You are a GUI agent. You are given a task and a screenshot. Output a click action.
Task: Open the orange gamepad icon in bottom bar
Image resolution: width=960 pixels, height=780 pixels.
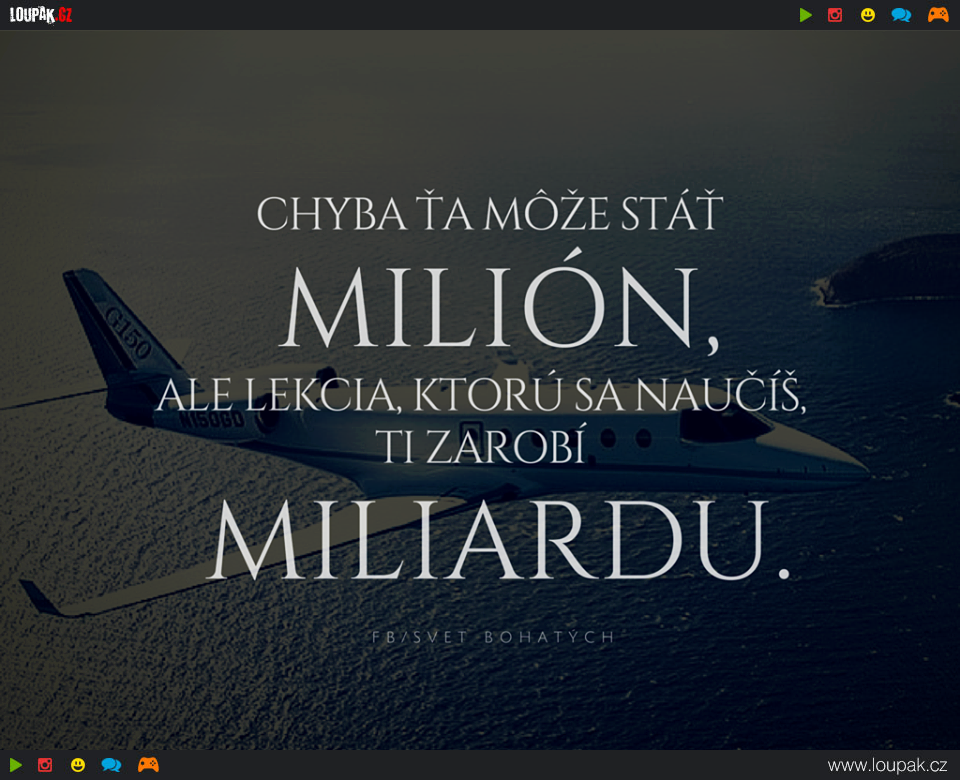(x=148, y=765)
